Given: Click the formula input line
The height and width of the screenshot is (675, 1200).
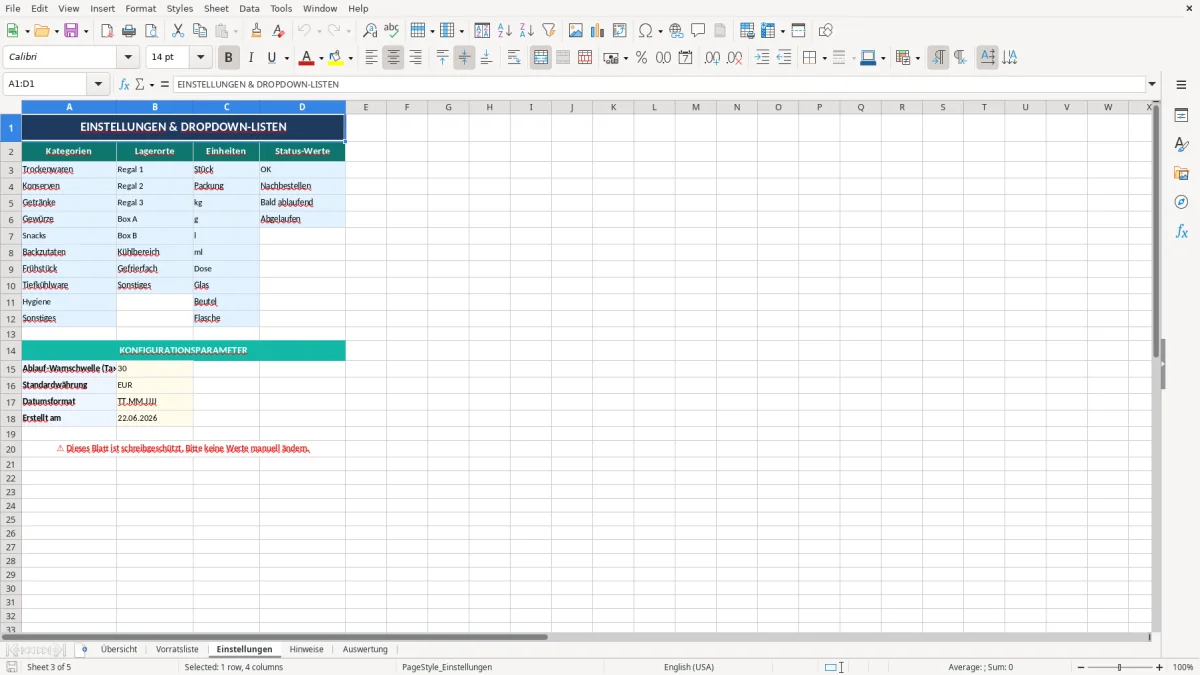Looking at the screenshot, I should pos(658,84).
